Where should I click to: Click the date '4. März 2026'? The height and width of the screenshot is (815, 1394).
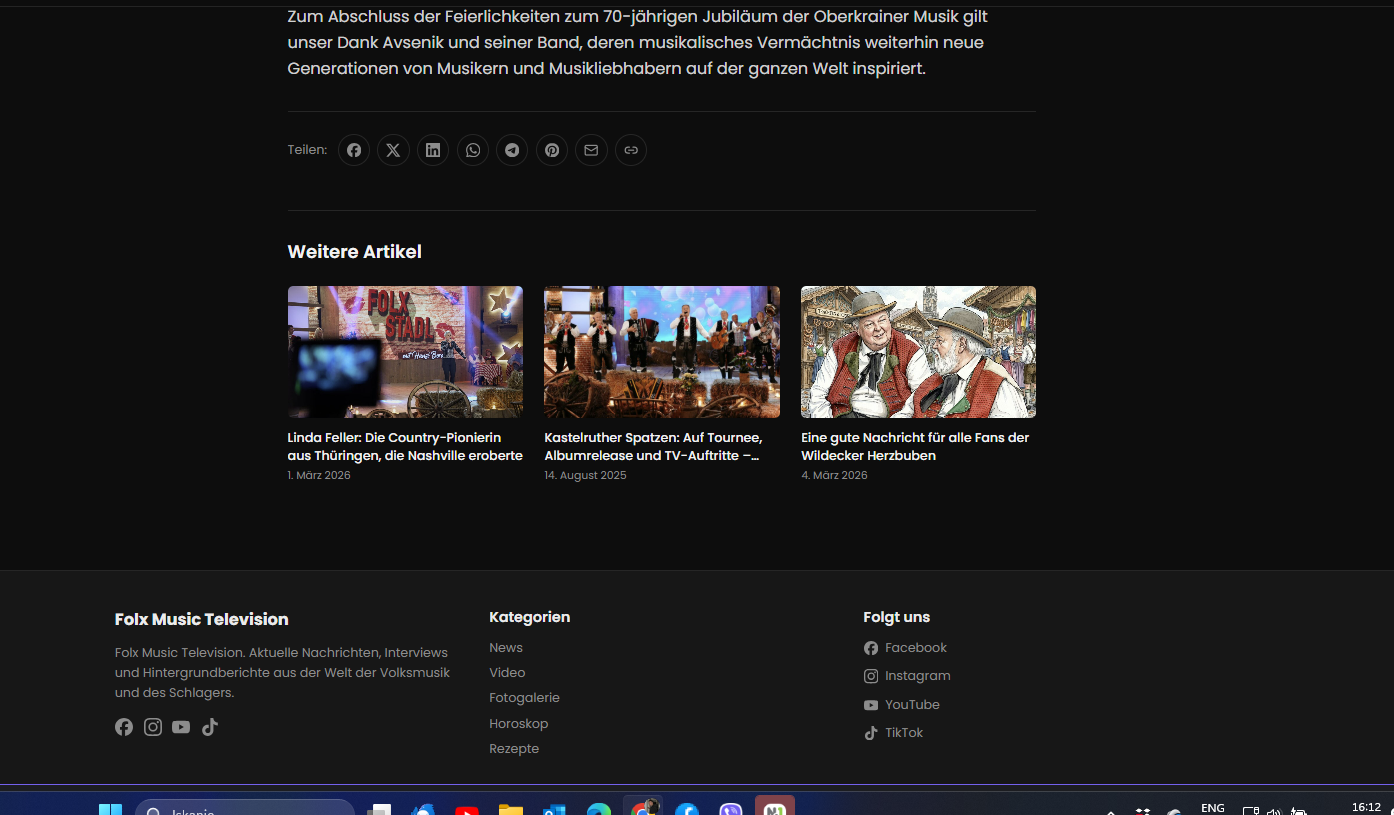click(834, 475)
